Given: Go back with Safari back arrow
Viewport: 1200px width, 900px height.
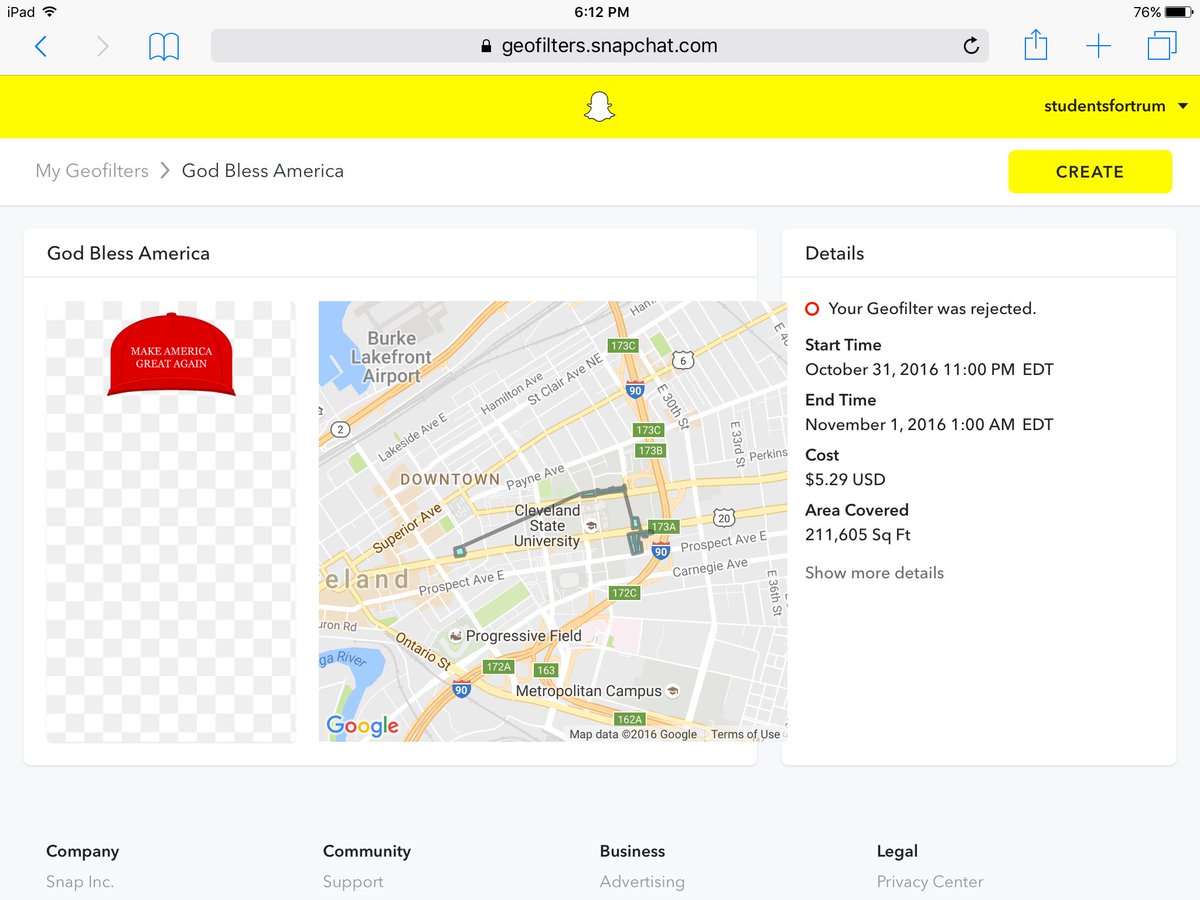Looking at the screenshot, I should [41, 46].
